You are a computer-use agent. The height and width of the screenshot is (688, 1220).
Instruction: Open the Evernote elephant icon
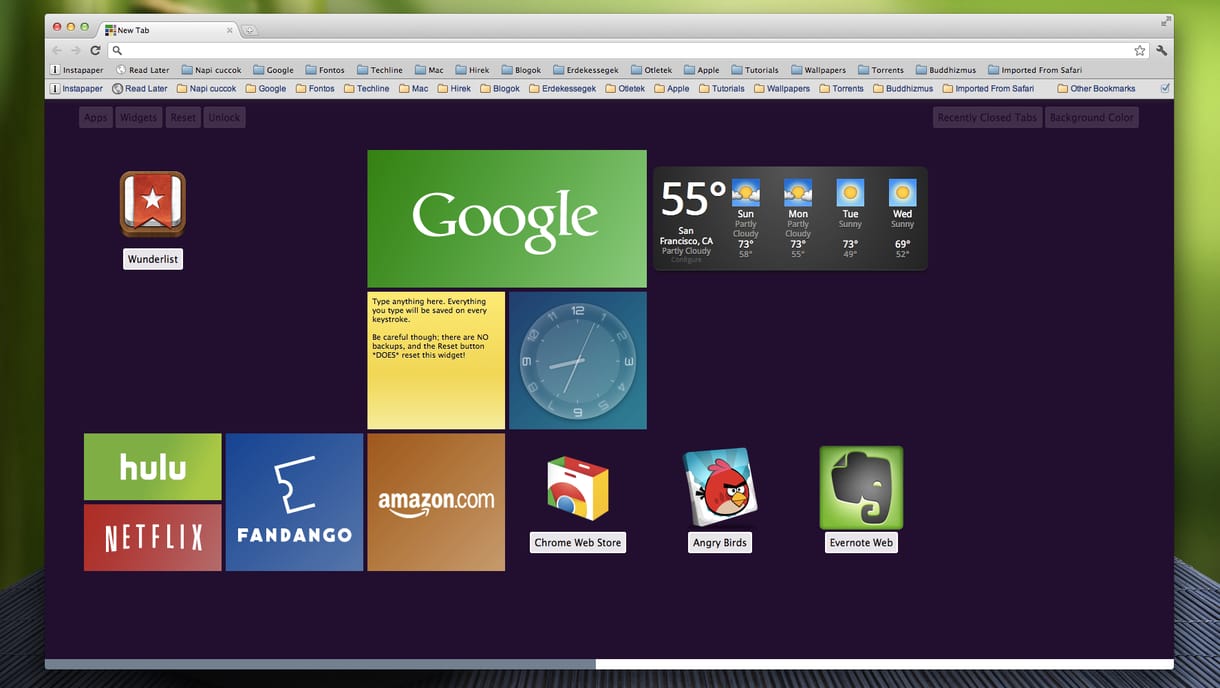(x=861, y=487)
